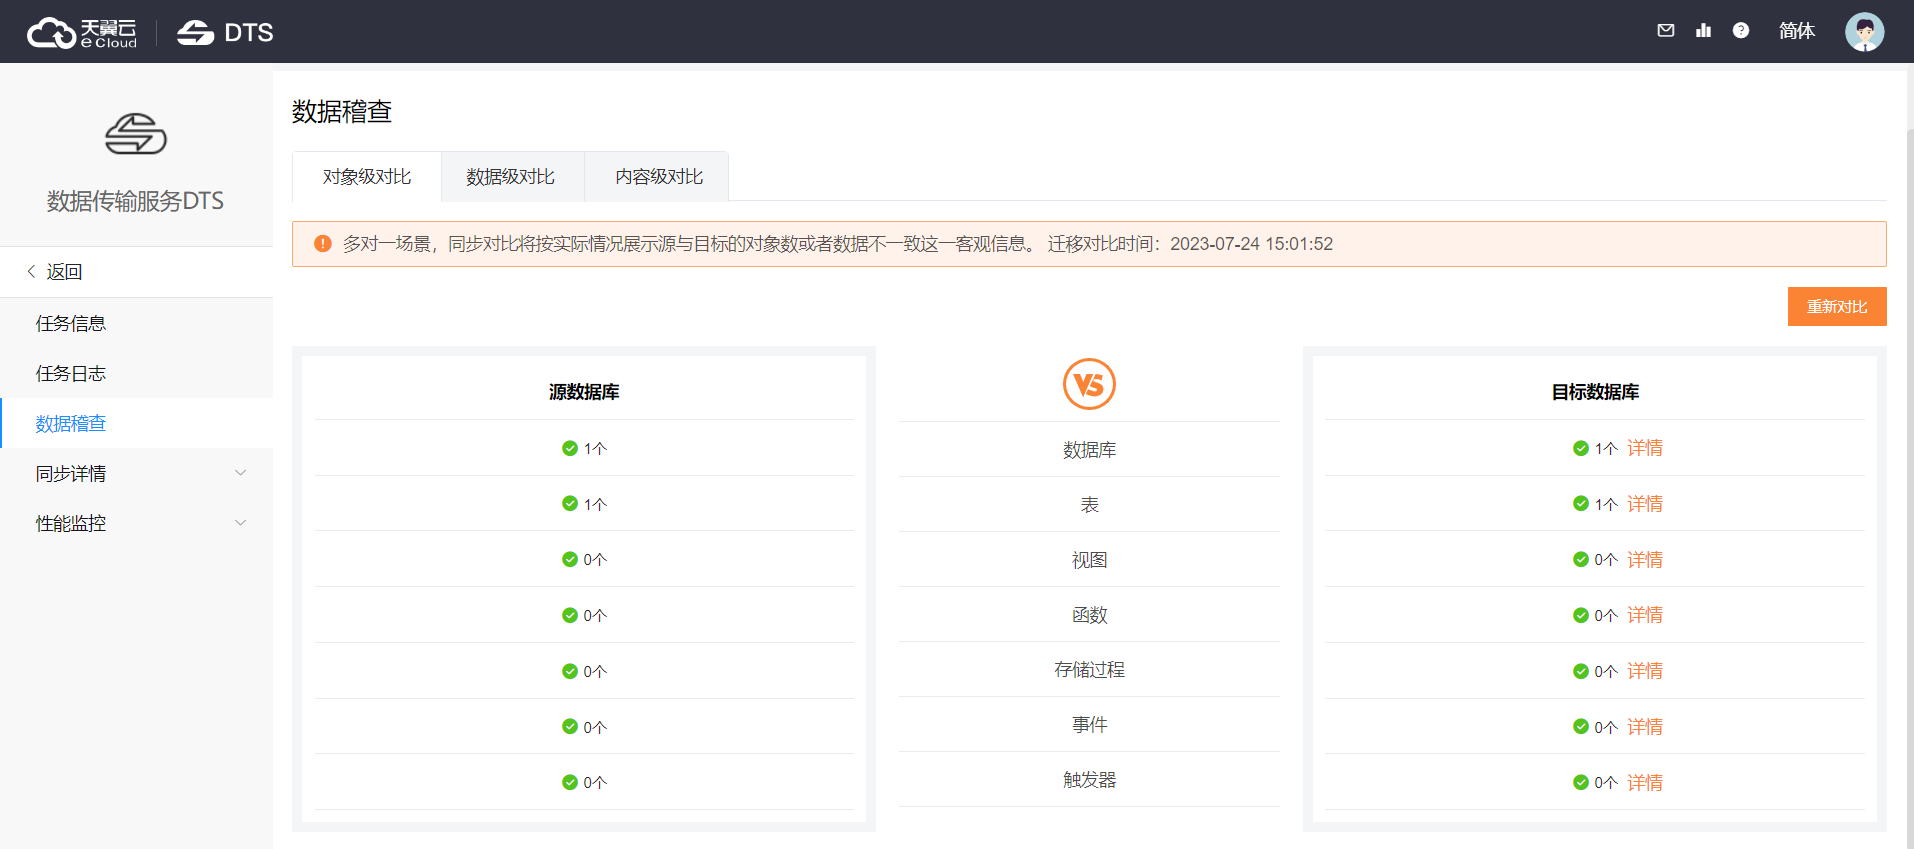Click the mail message icon in header
The height and width of the screenshot is (849, 1914).
1665,31
